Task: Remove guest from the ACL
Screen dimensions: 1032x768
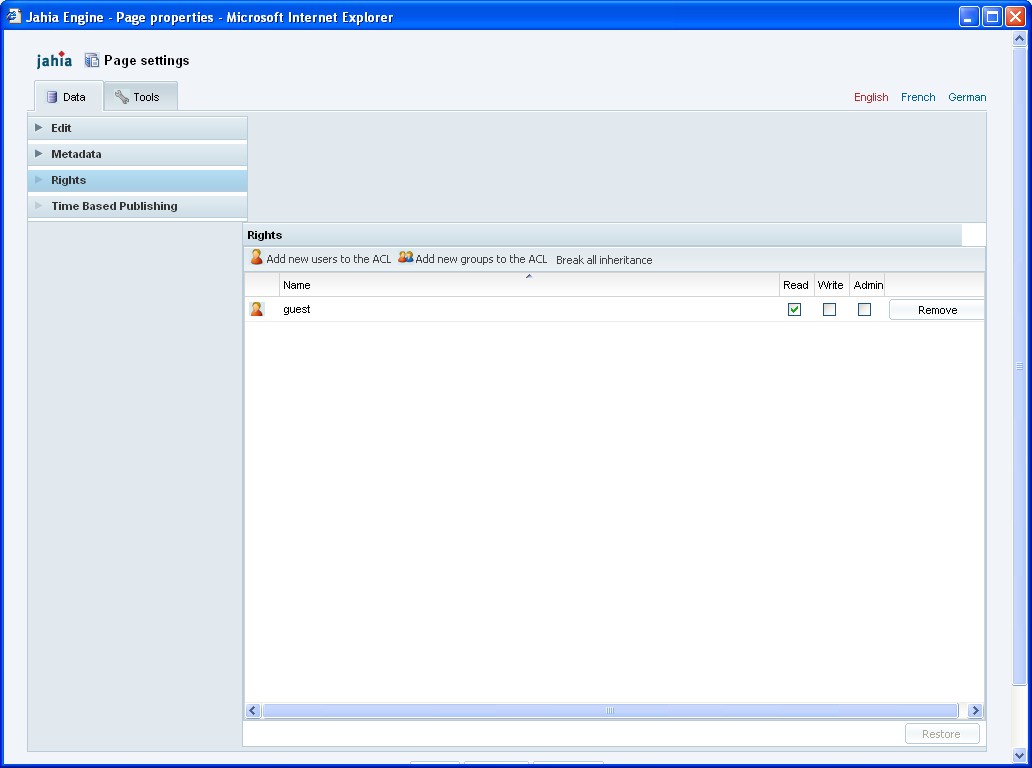Action: point(937,310)
